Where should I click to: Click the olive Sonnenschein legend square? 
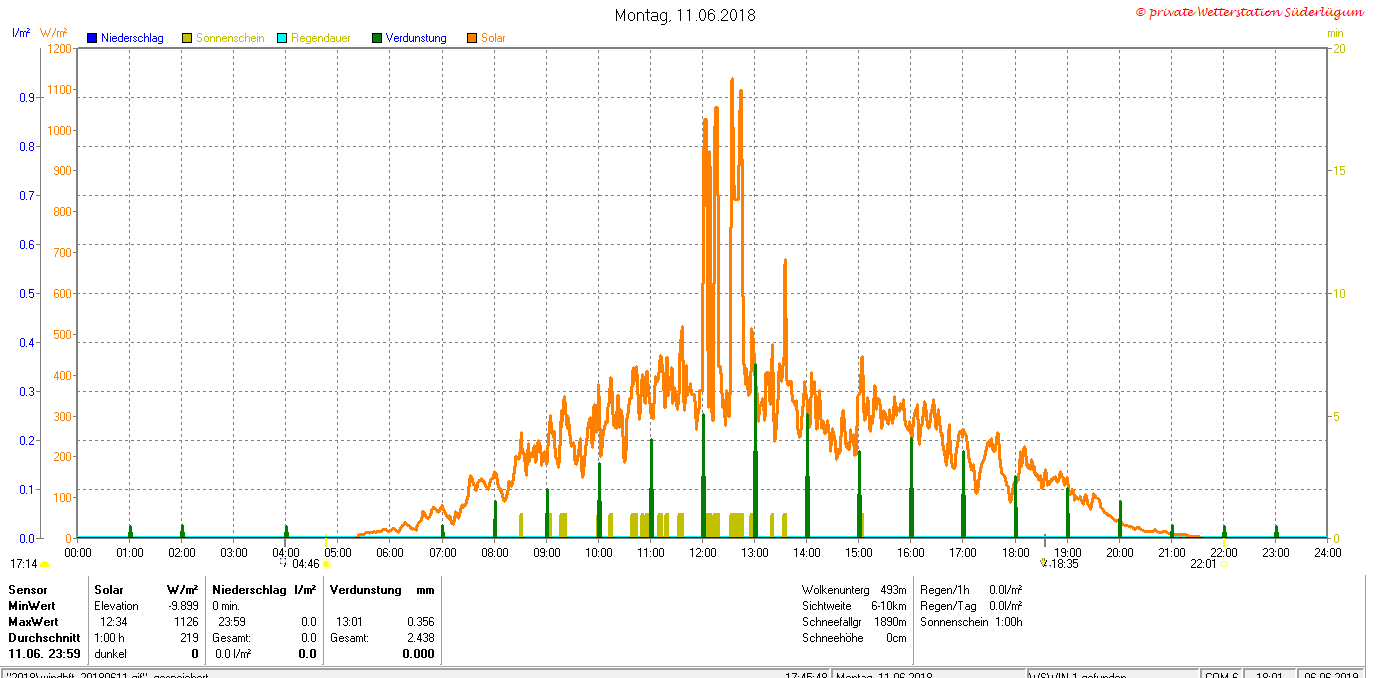coord(187,38)
